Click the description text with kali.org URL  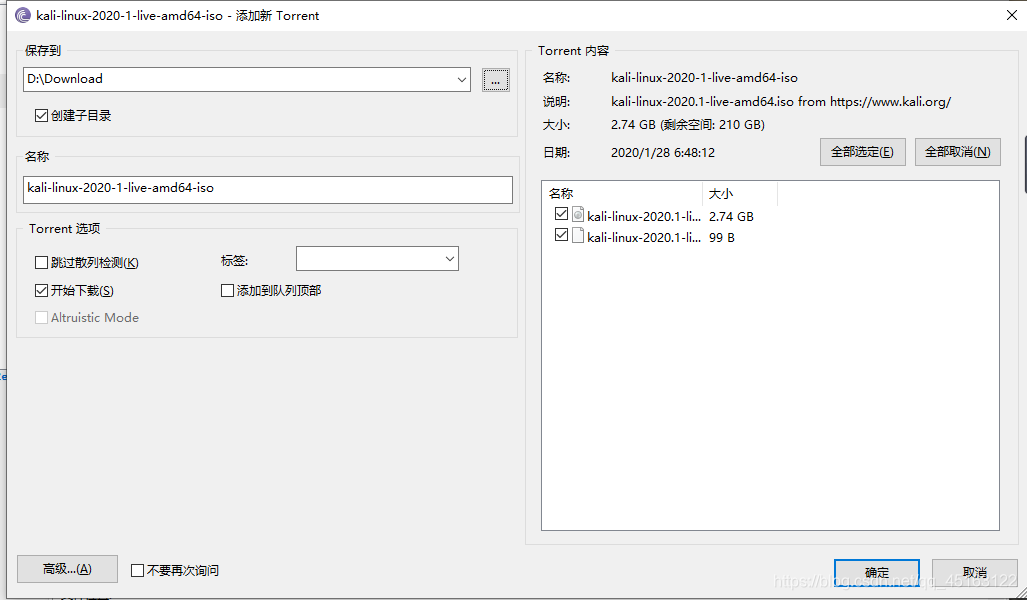click(781, 102)
